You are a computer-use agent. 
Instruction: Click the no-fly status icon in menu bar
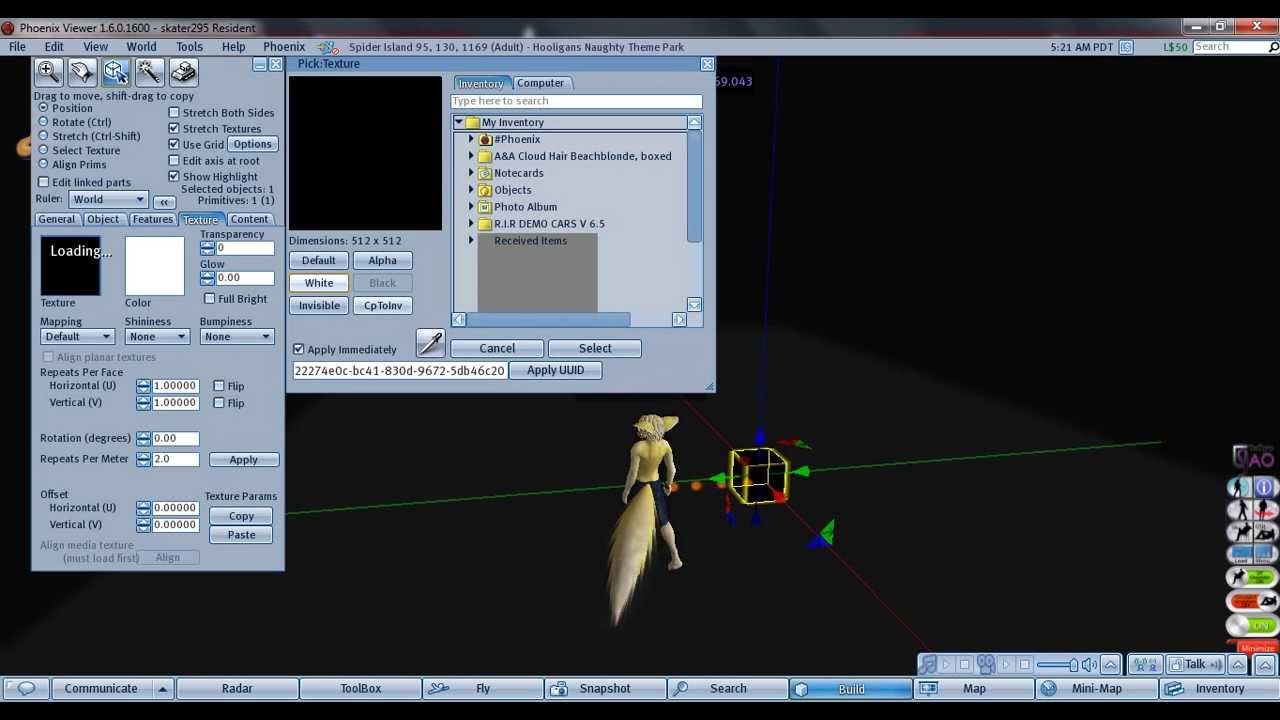(x=327, y=47)
